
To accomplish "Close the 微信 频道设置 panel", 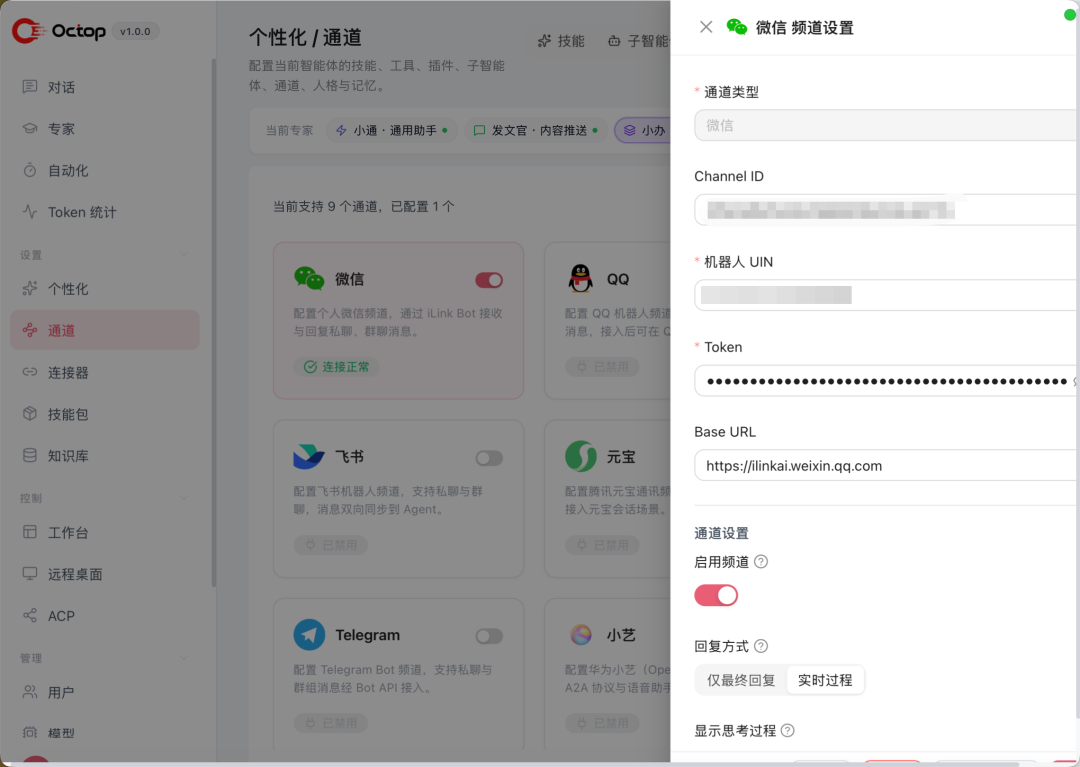I will (706, 27).
